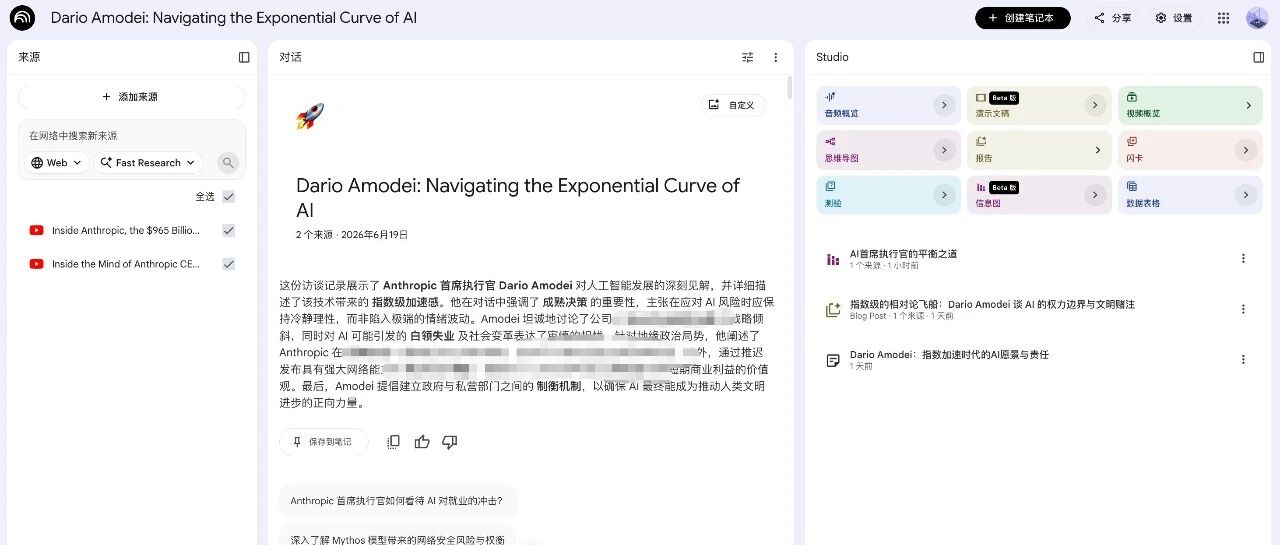Open source titled Inside the Mind of Anthropic CE...

126,264
